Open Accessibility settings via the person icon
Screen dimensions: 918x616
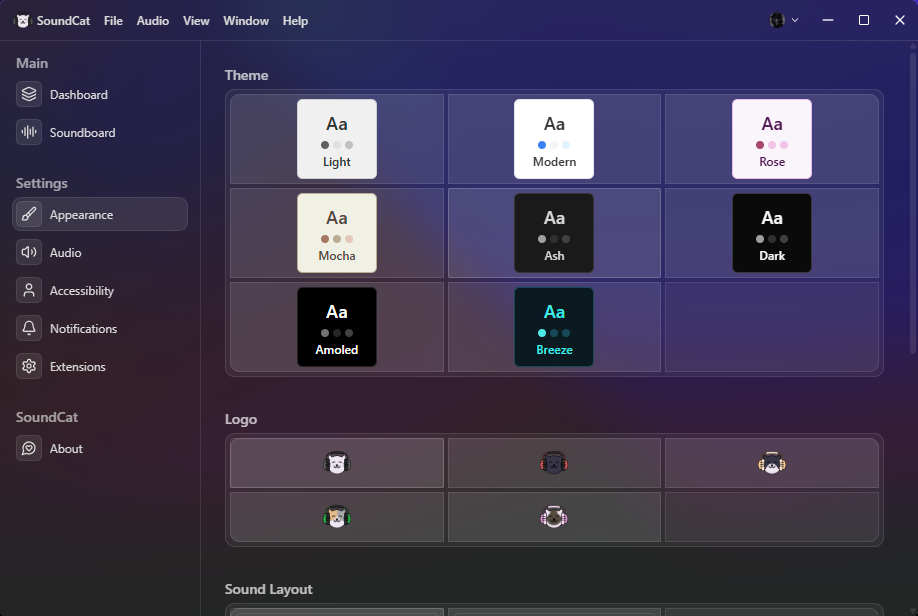[x=29, y=290]
